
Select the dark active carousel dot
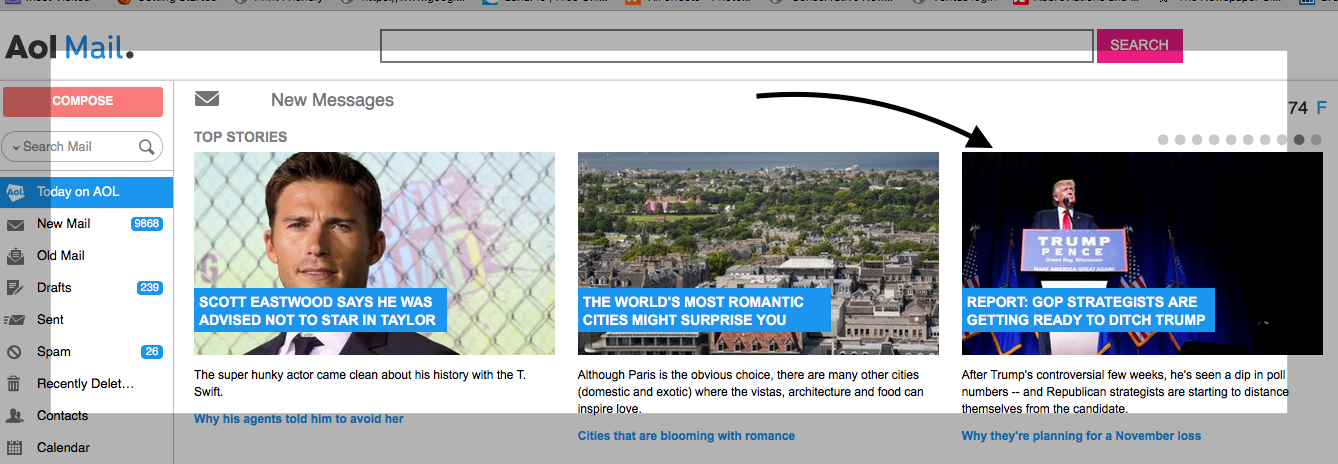coord(1299,140)
